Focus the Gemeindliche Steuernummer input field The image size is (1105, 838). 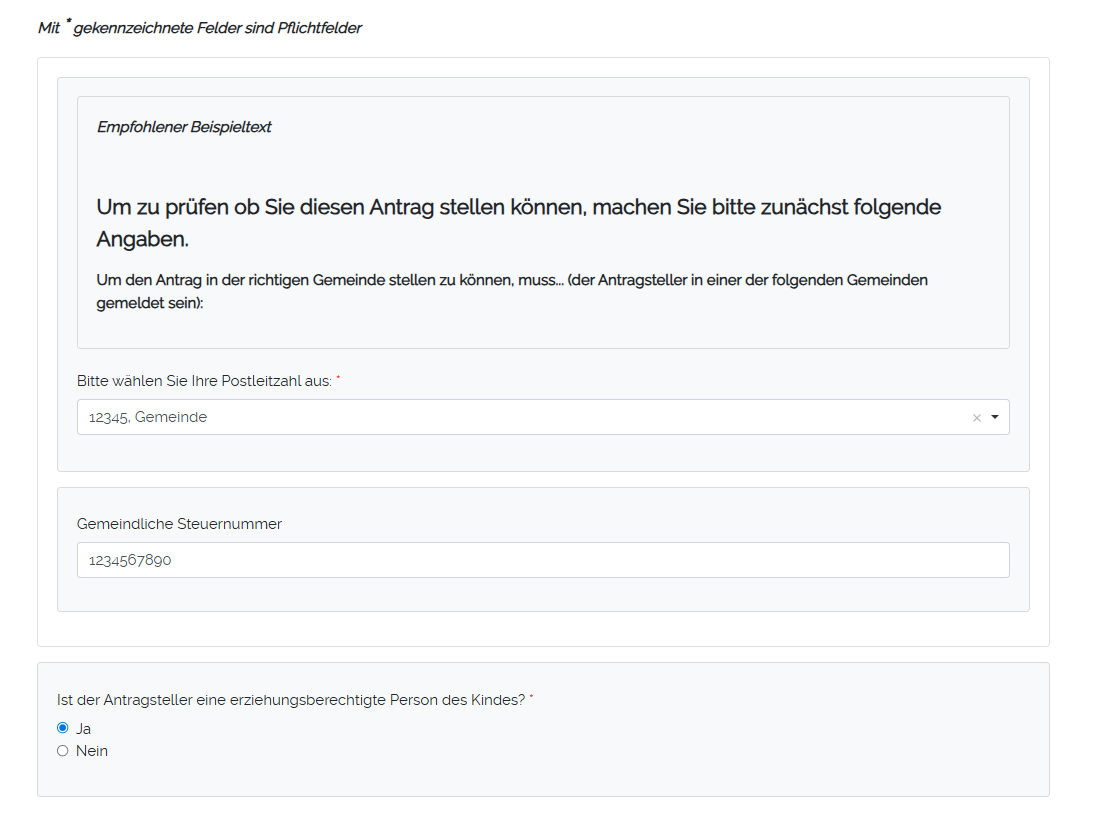click(x=542, y=560)
